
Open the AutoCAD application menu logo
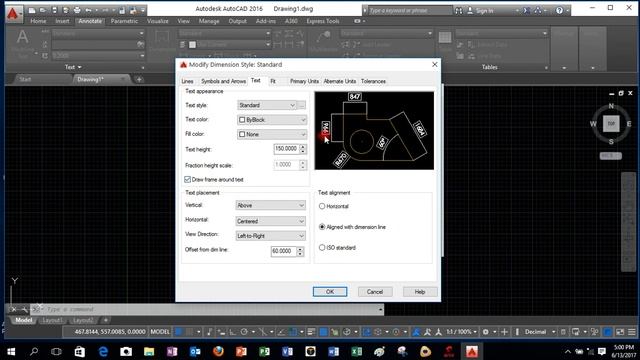[x=13, y=13]
